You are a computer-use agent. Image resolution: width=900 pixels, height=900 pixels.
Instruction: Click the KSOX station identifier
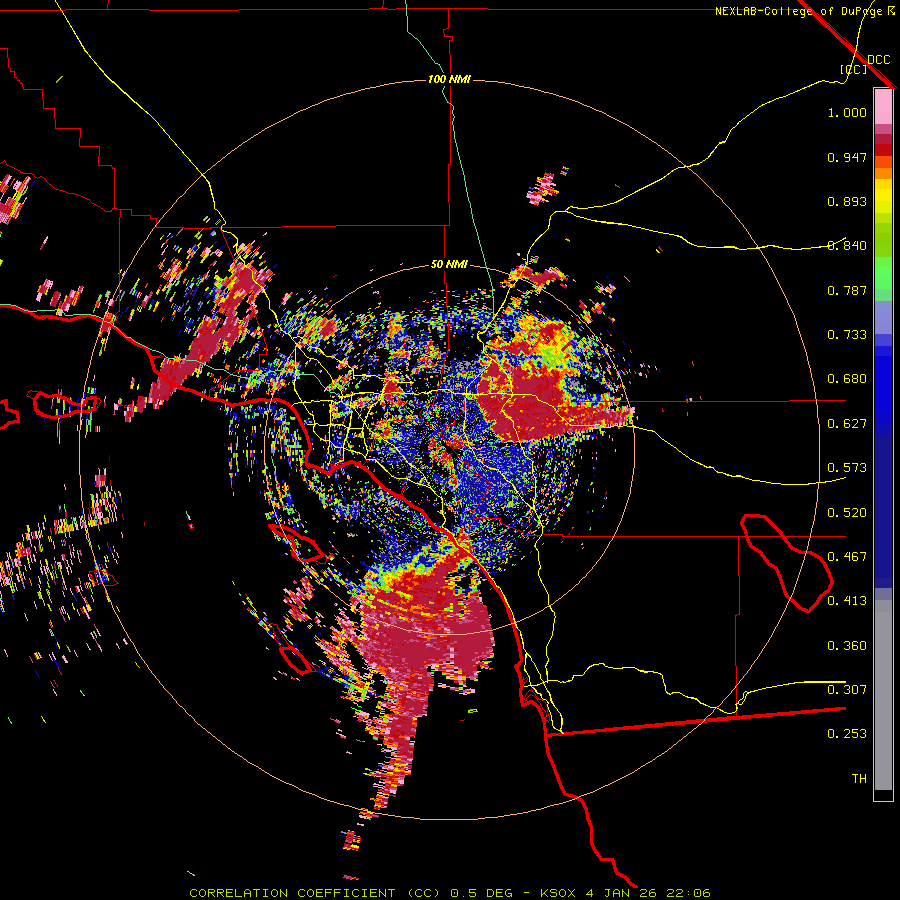click(560, 893)
